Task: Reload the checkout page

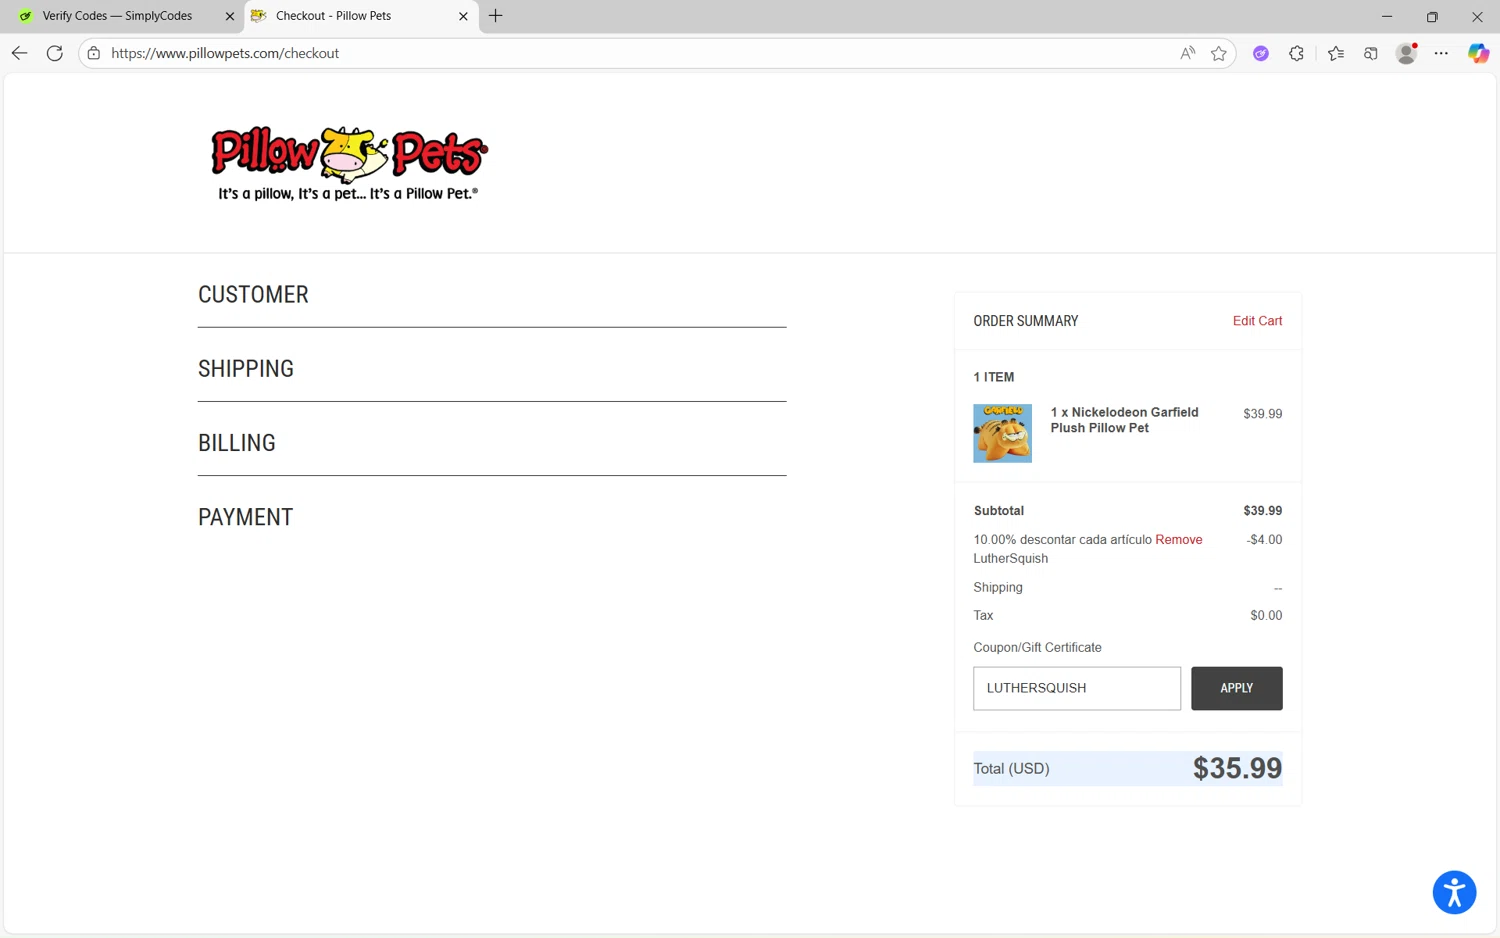Action: (x=55, y=53)
